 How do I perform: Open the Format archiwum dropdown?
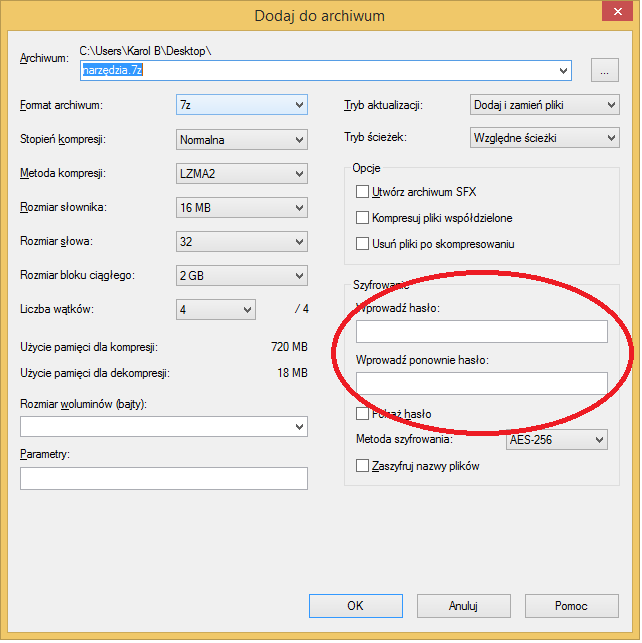coord(242,106)
